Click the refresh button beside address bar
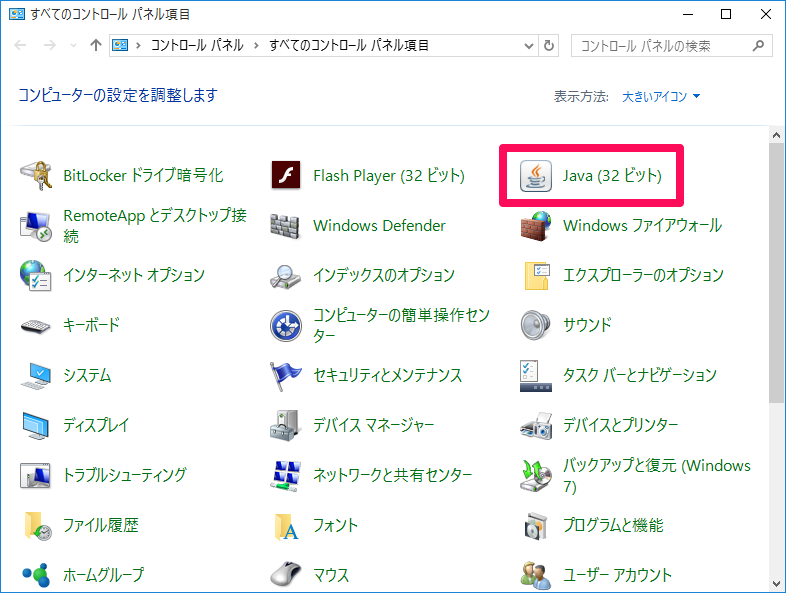Viewport: 786px width, 593px height. [x=548, y=46]
